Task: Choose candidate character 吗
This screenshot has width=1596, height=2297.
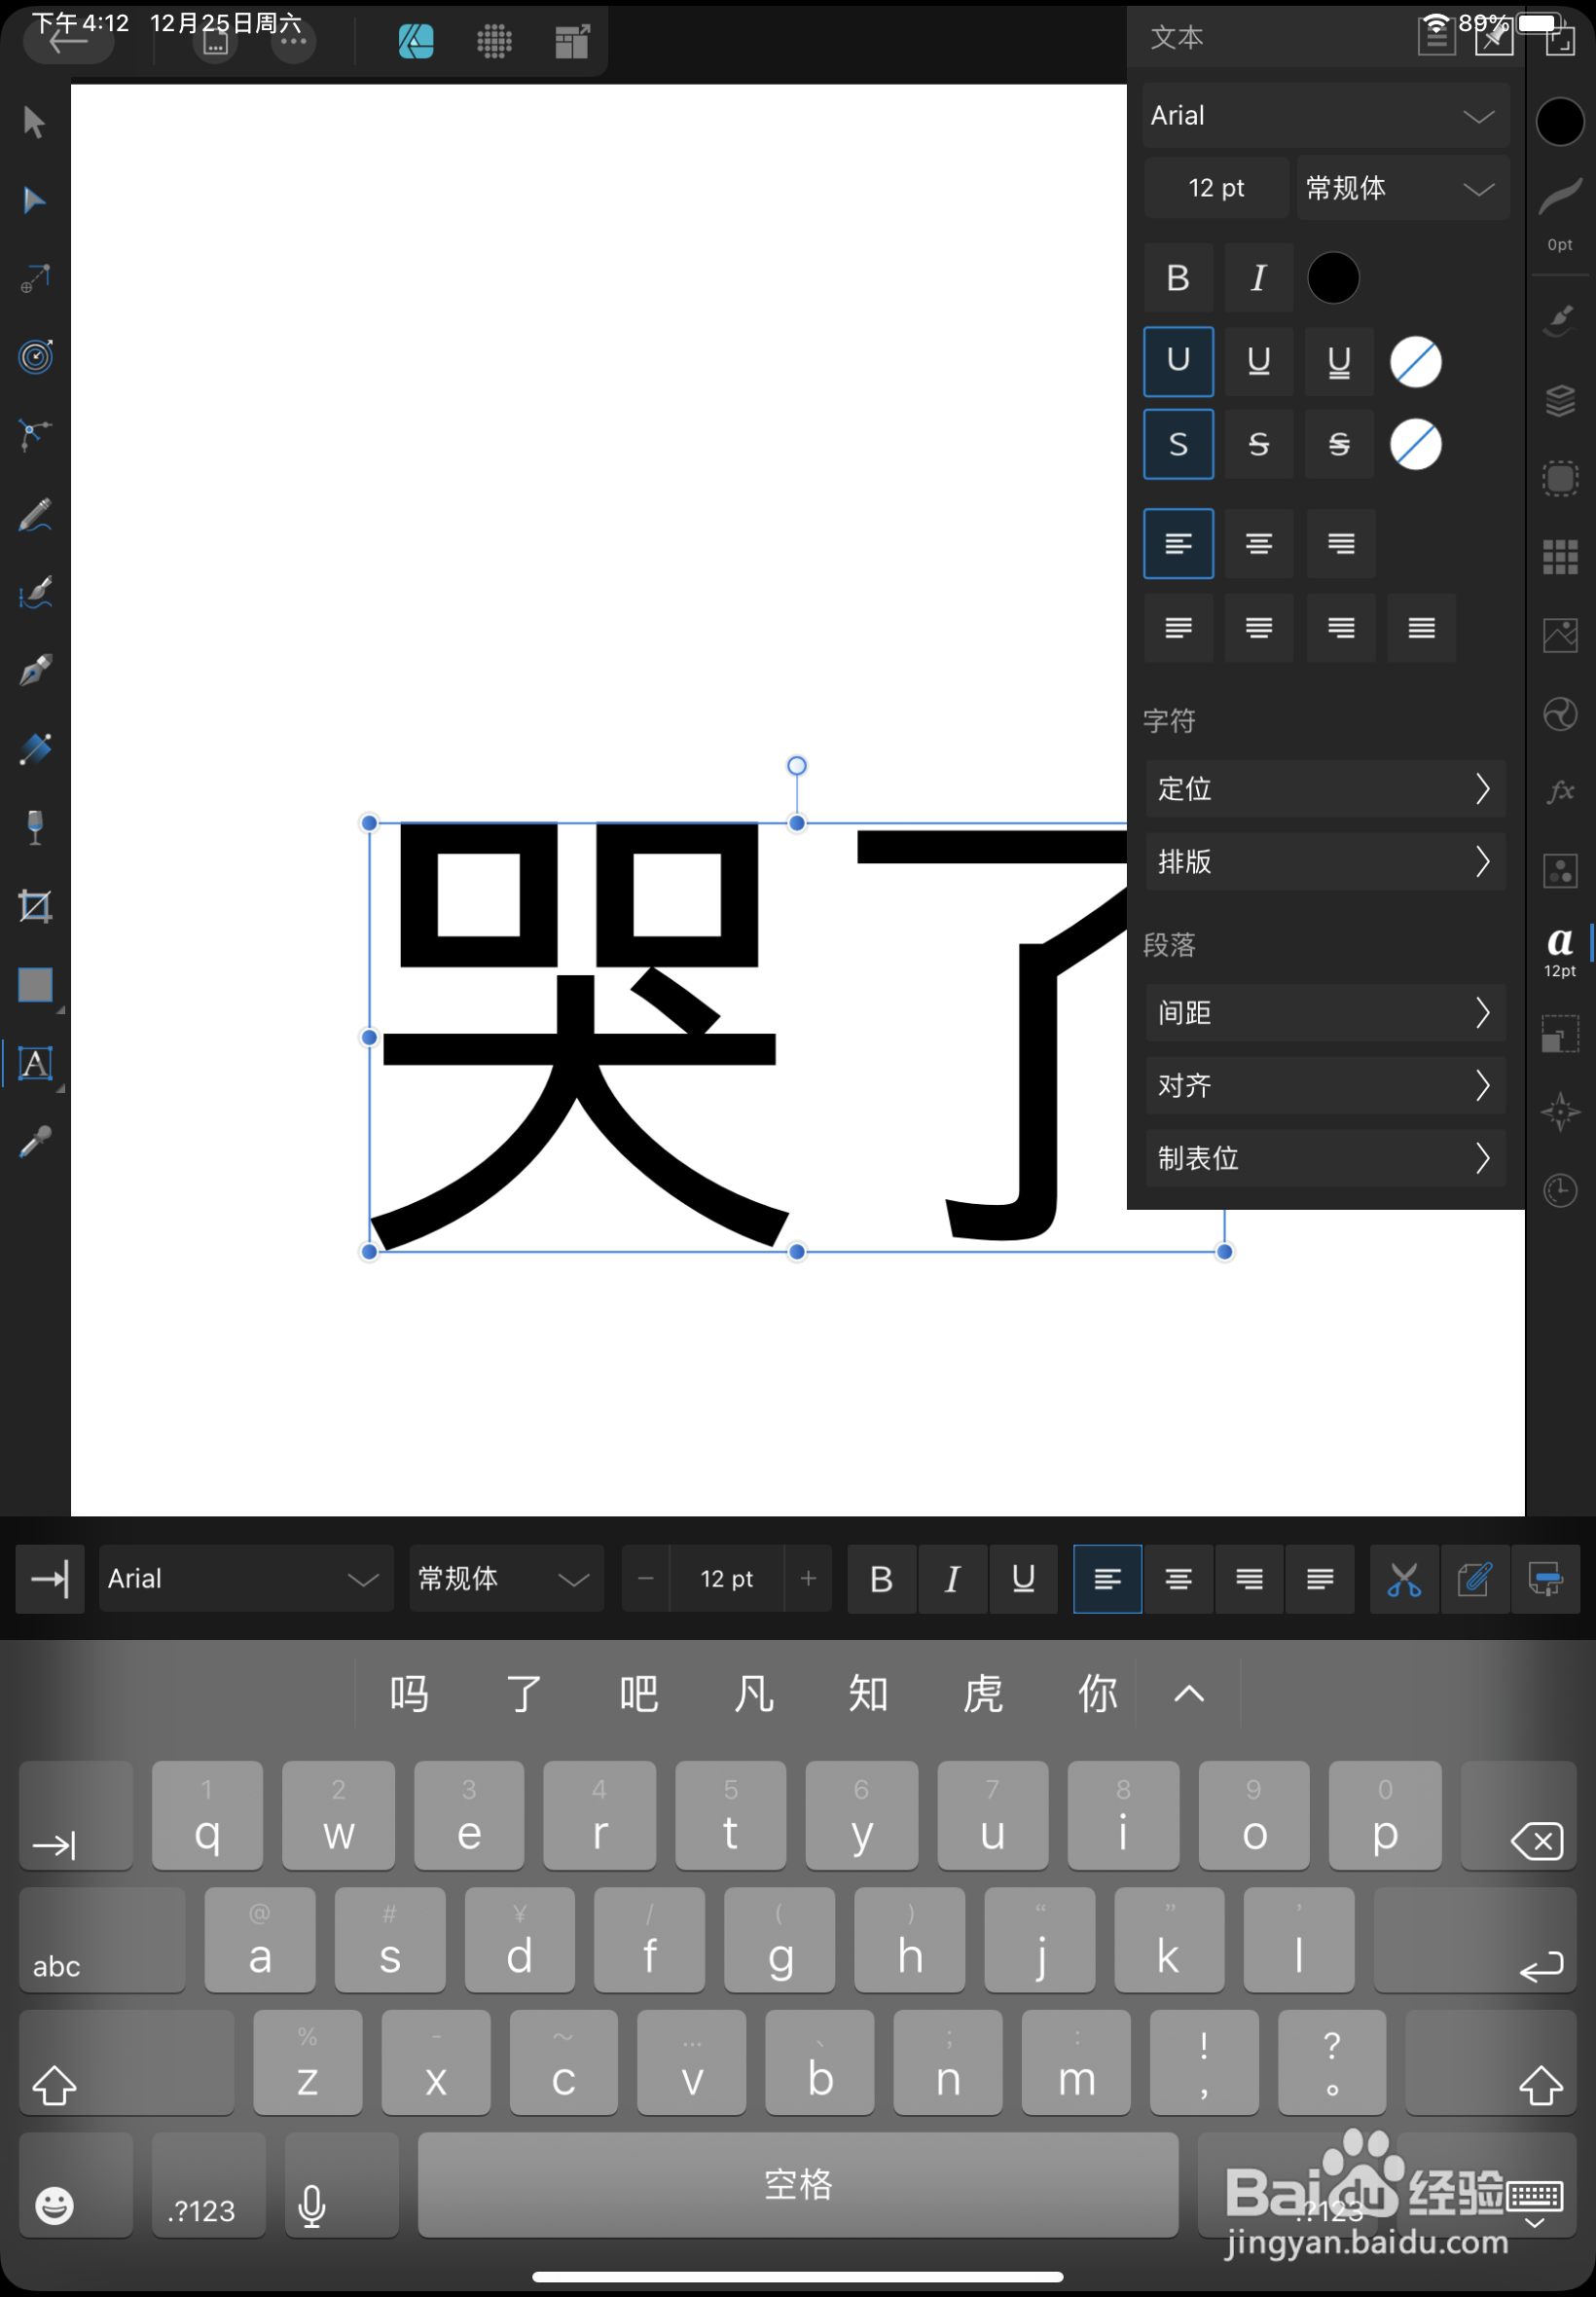Action: click(410, 1694)
